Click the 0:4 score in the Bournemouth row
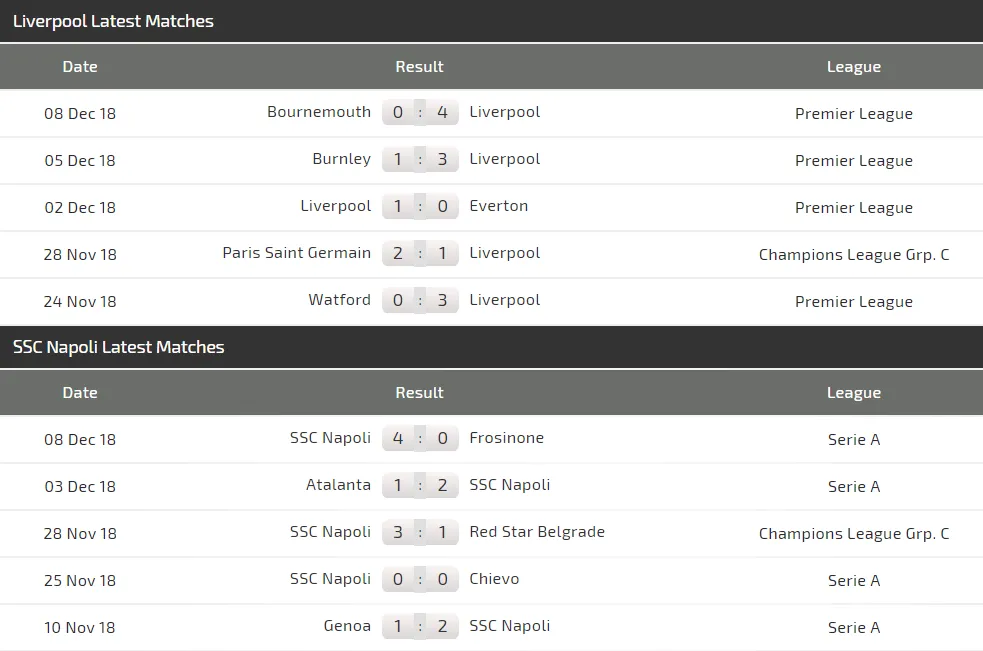Viewport: 983px width, 651px height. 420,113
